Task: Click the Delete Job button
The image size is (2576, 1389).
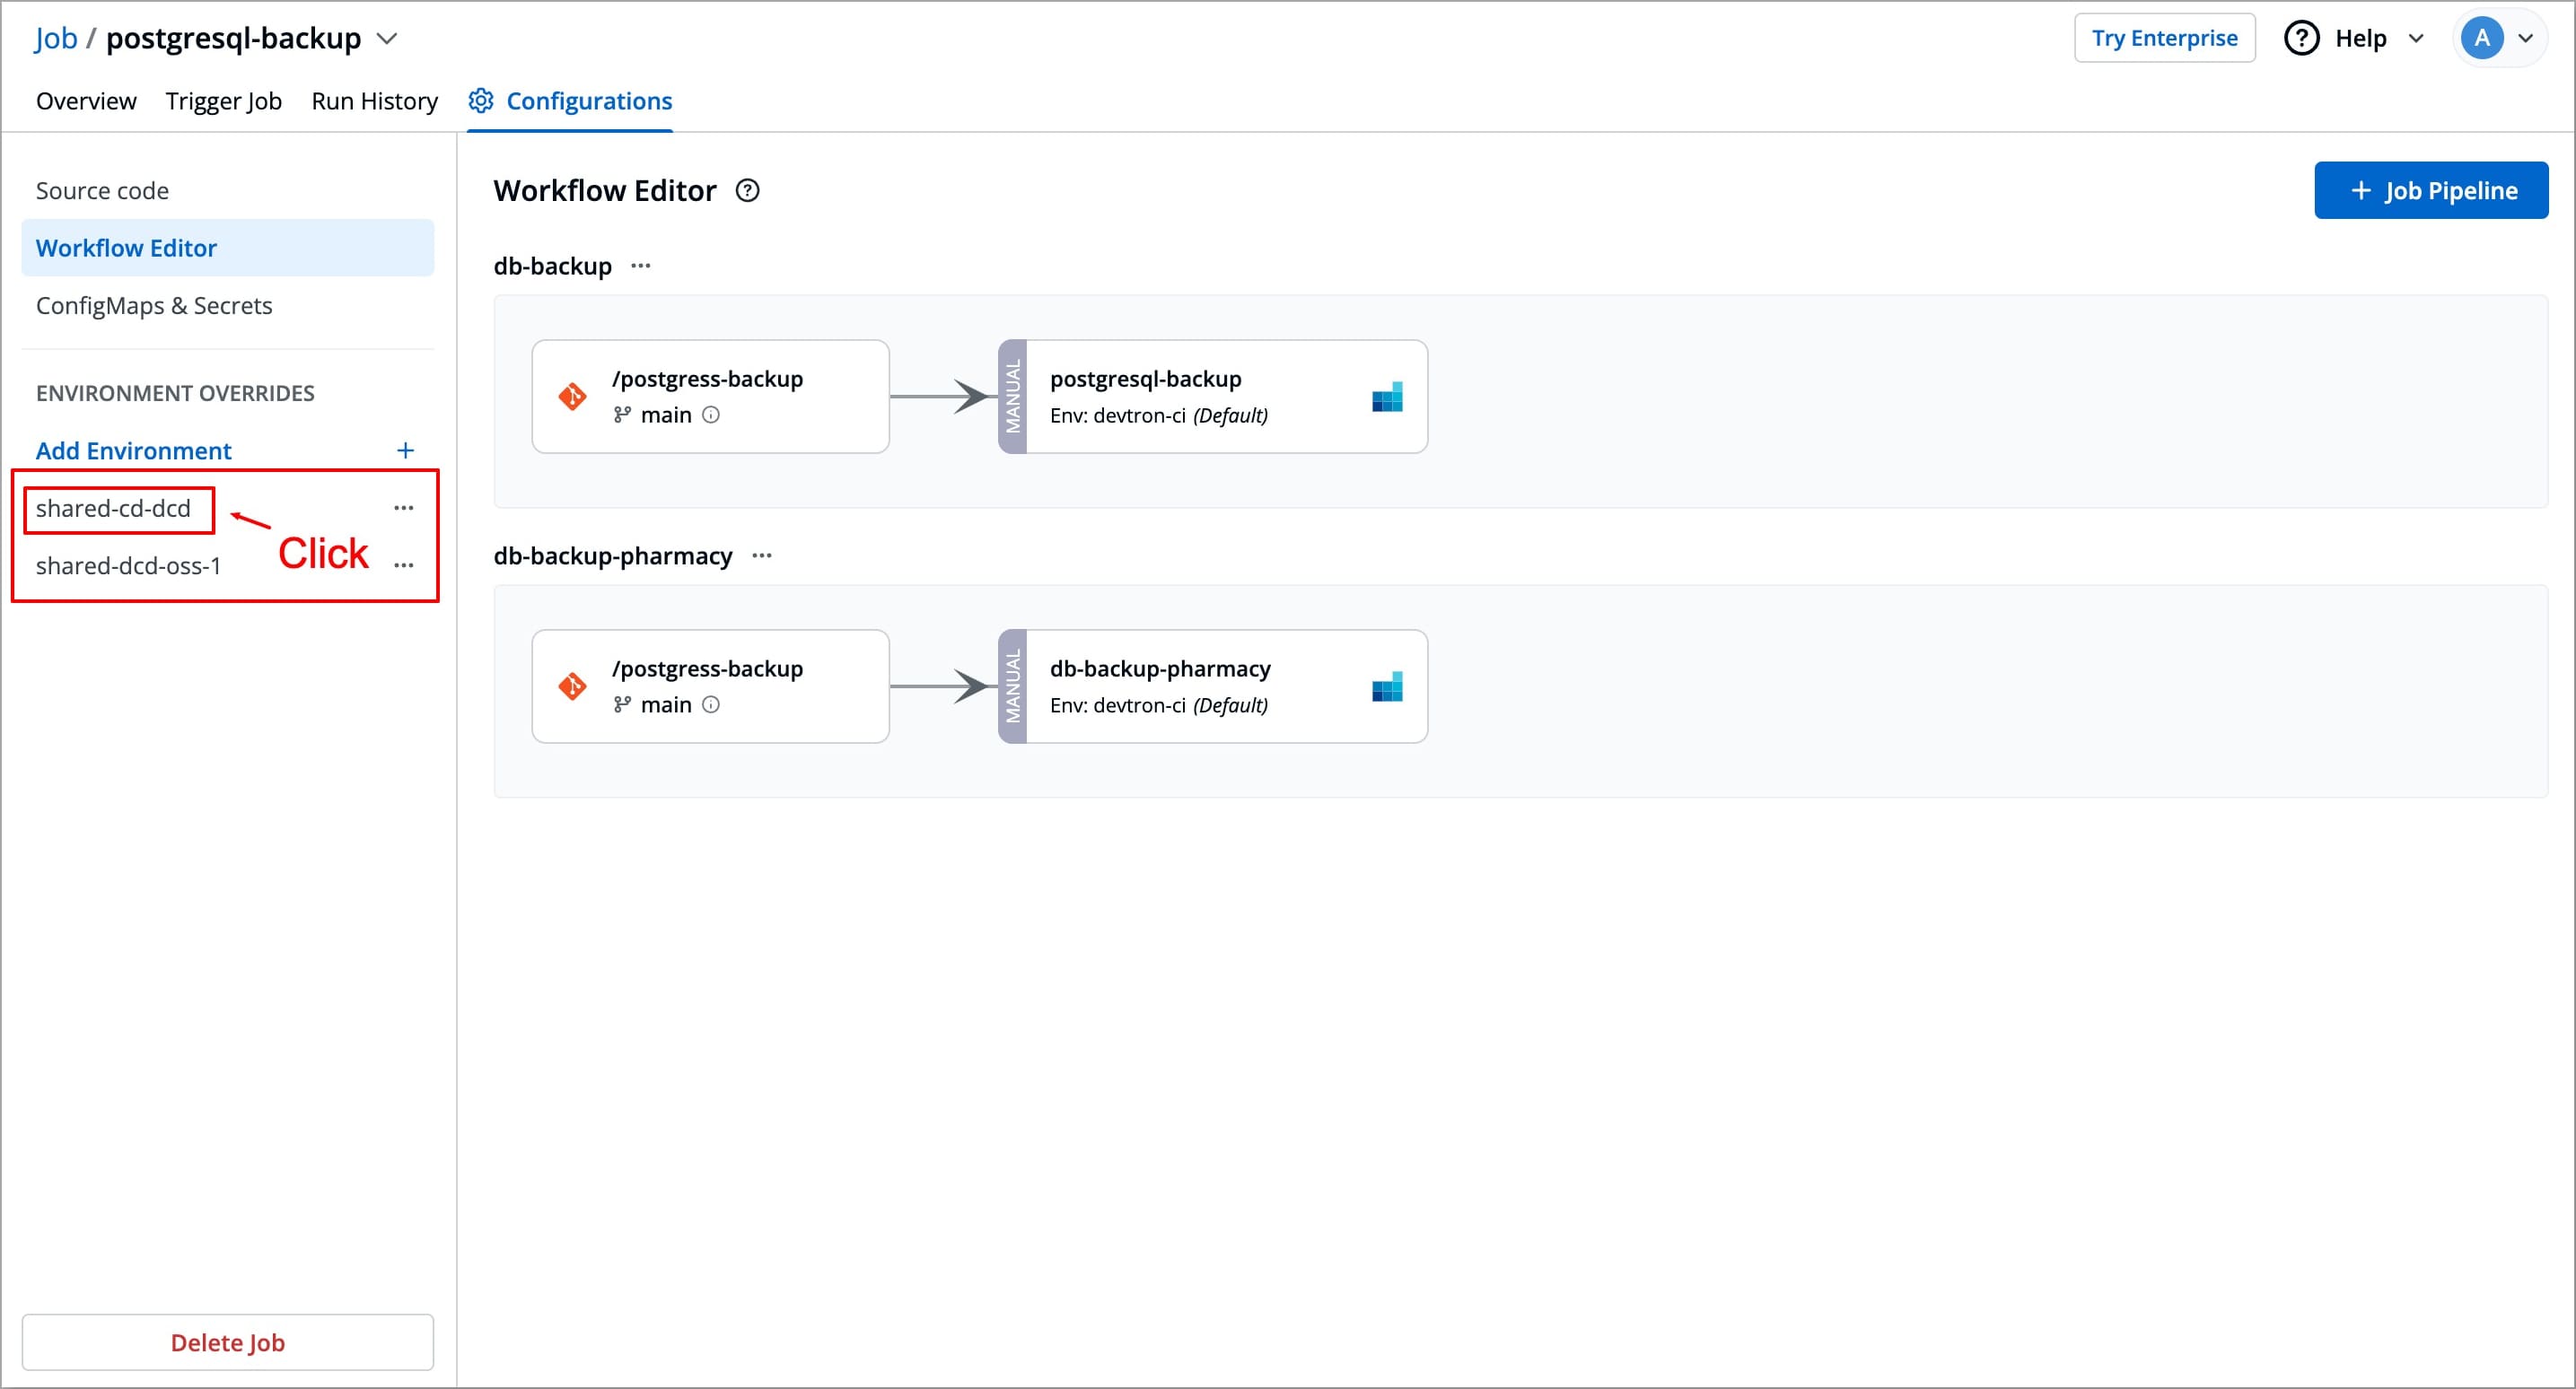Action: coord(227,1342)
